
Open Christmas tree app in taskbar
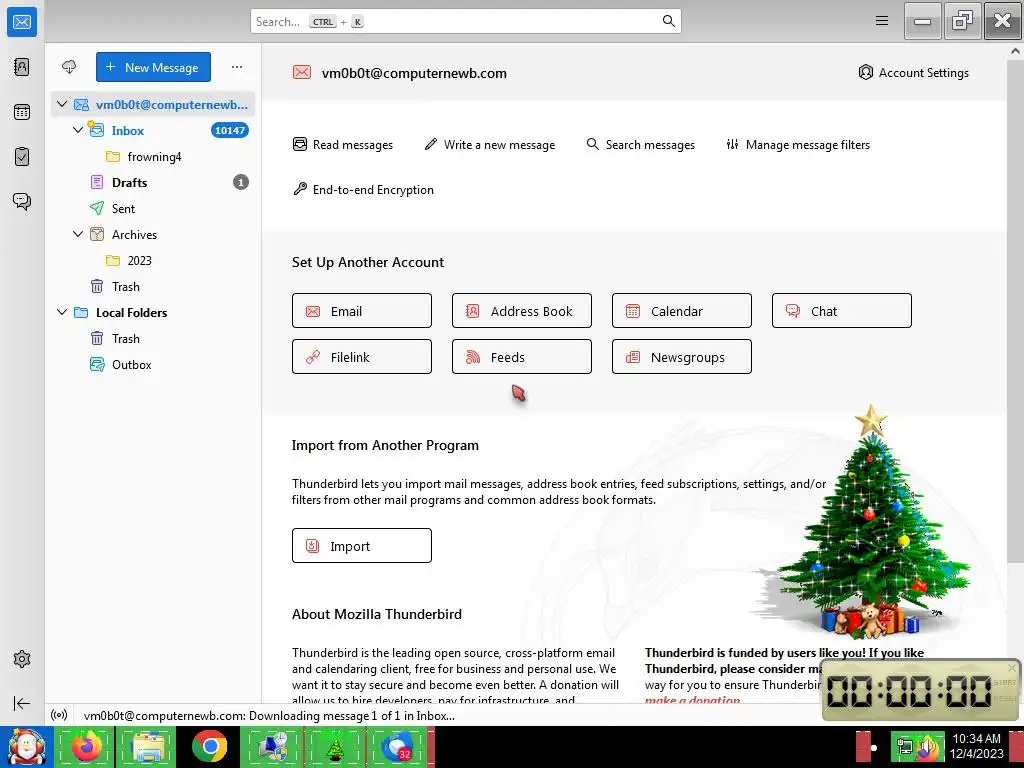[334, 746]
